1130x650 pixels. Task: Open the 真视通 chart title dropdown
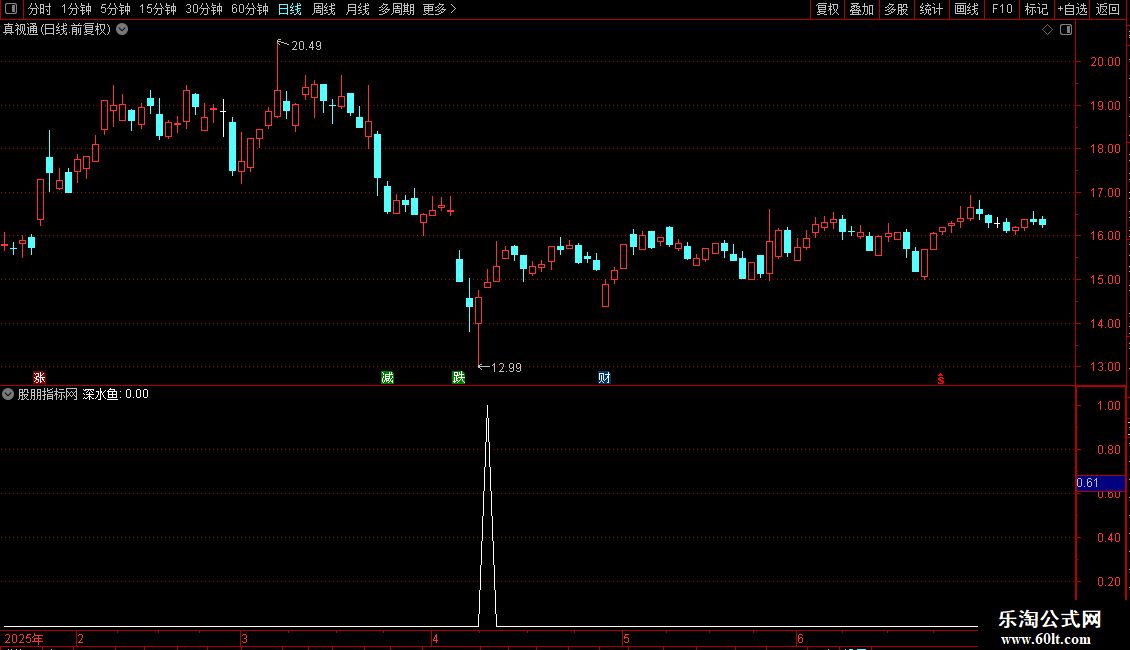123,30
